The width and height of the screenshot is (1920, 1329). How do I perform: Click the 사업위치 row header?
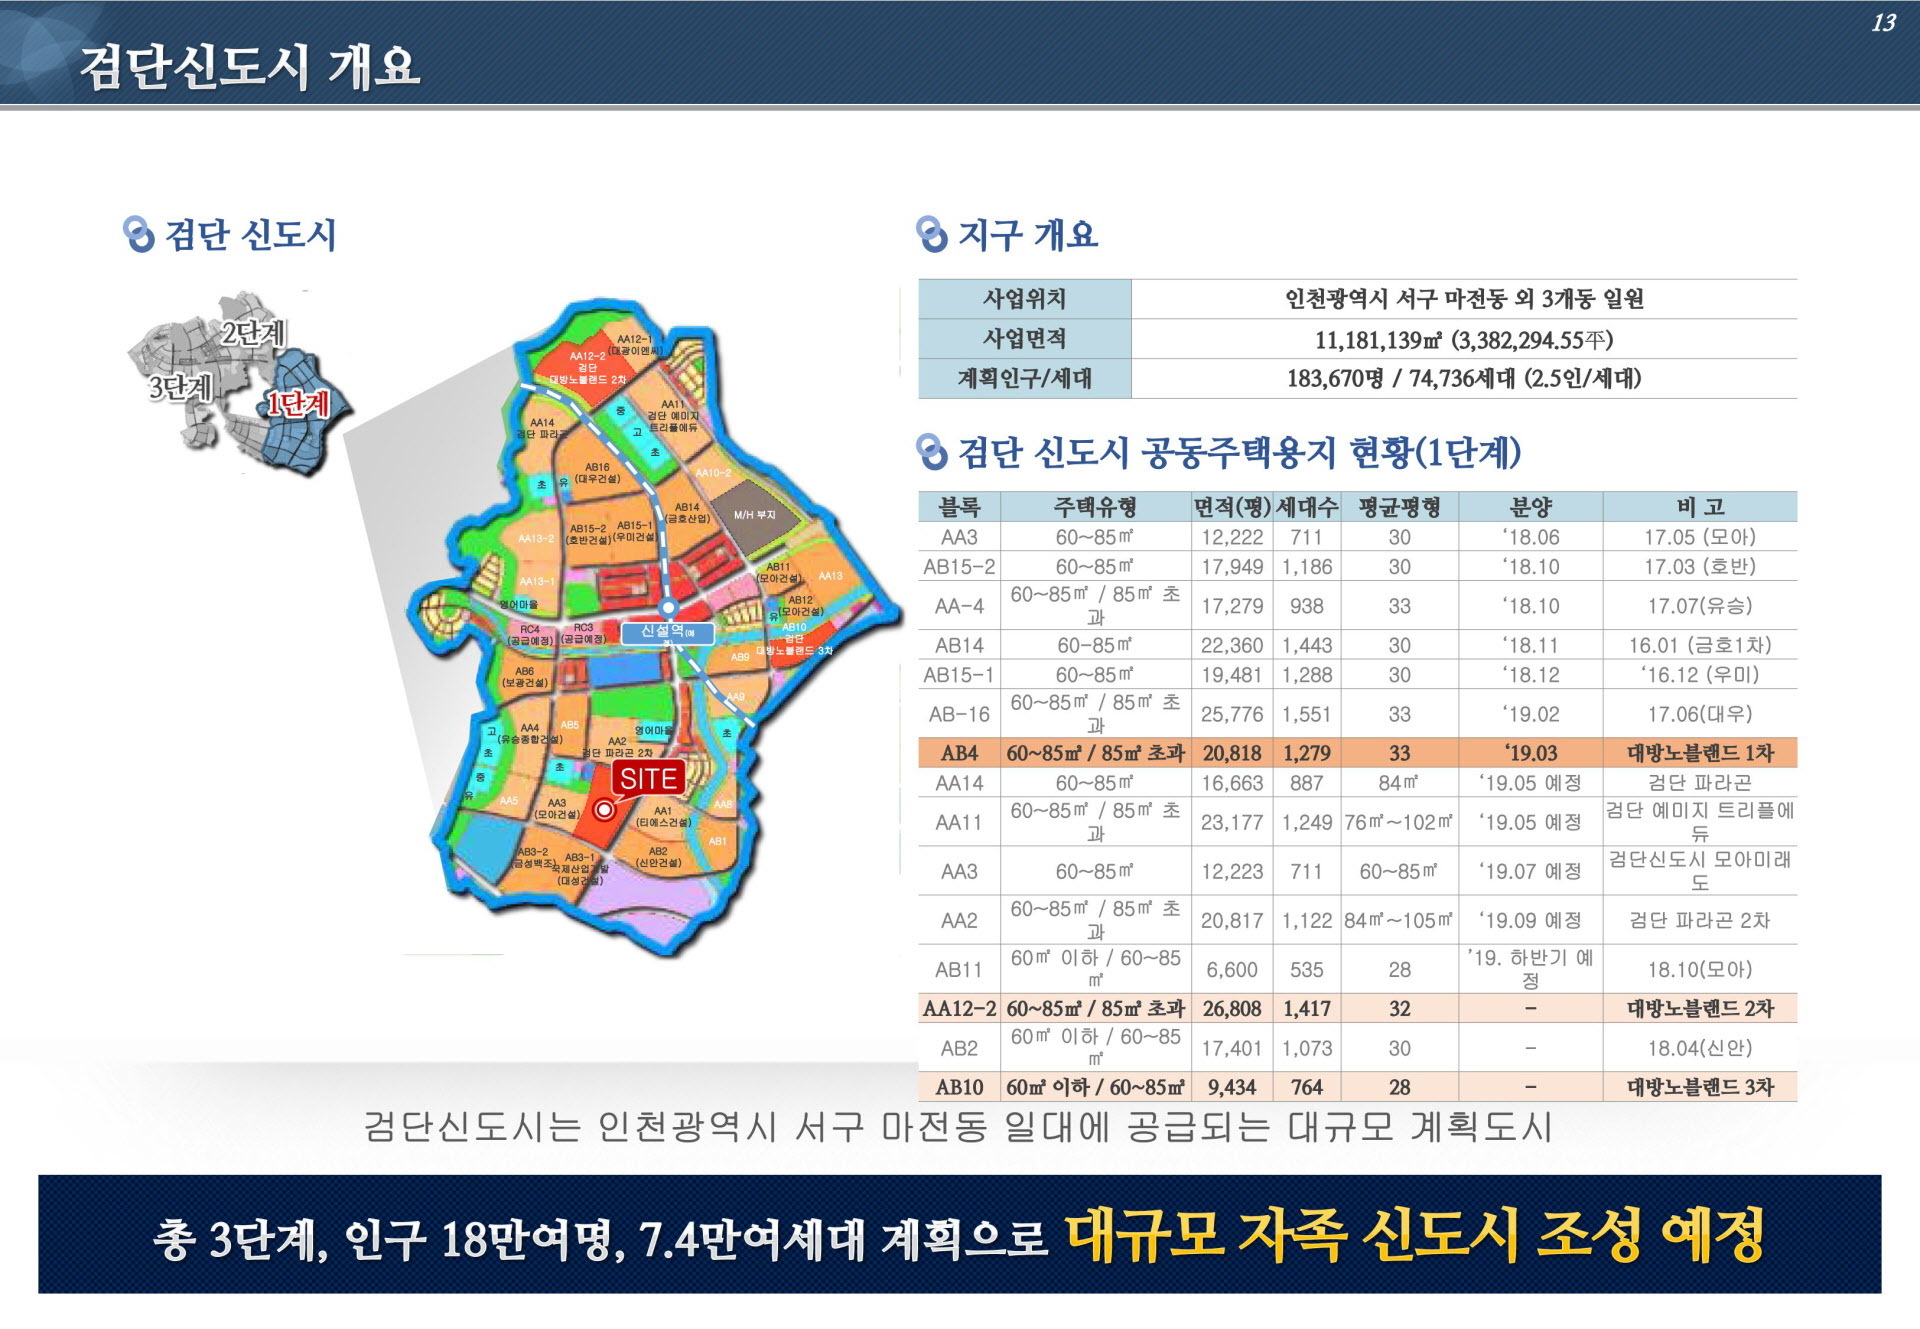1025,299
